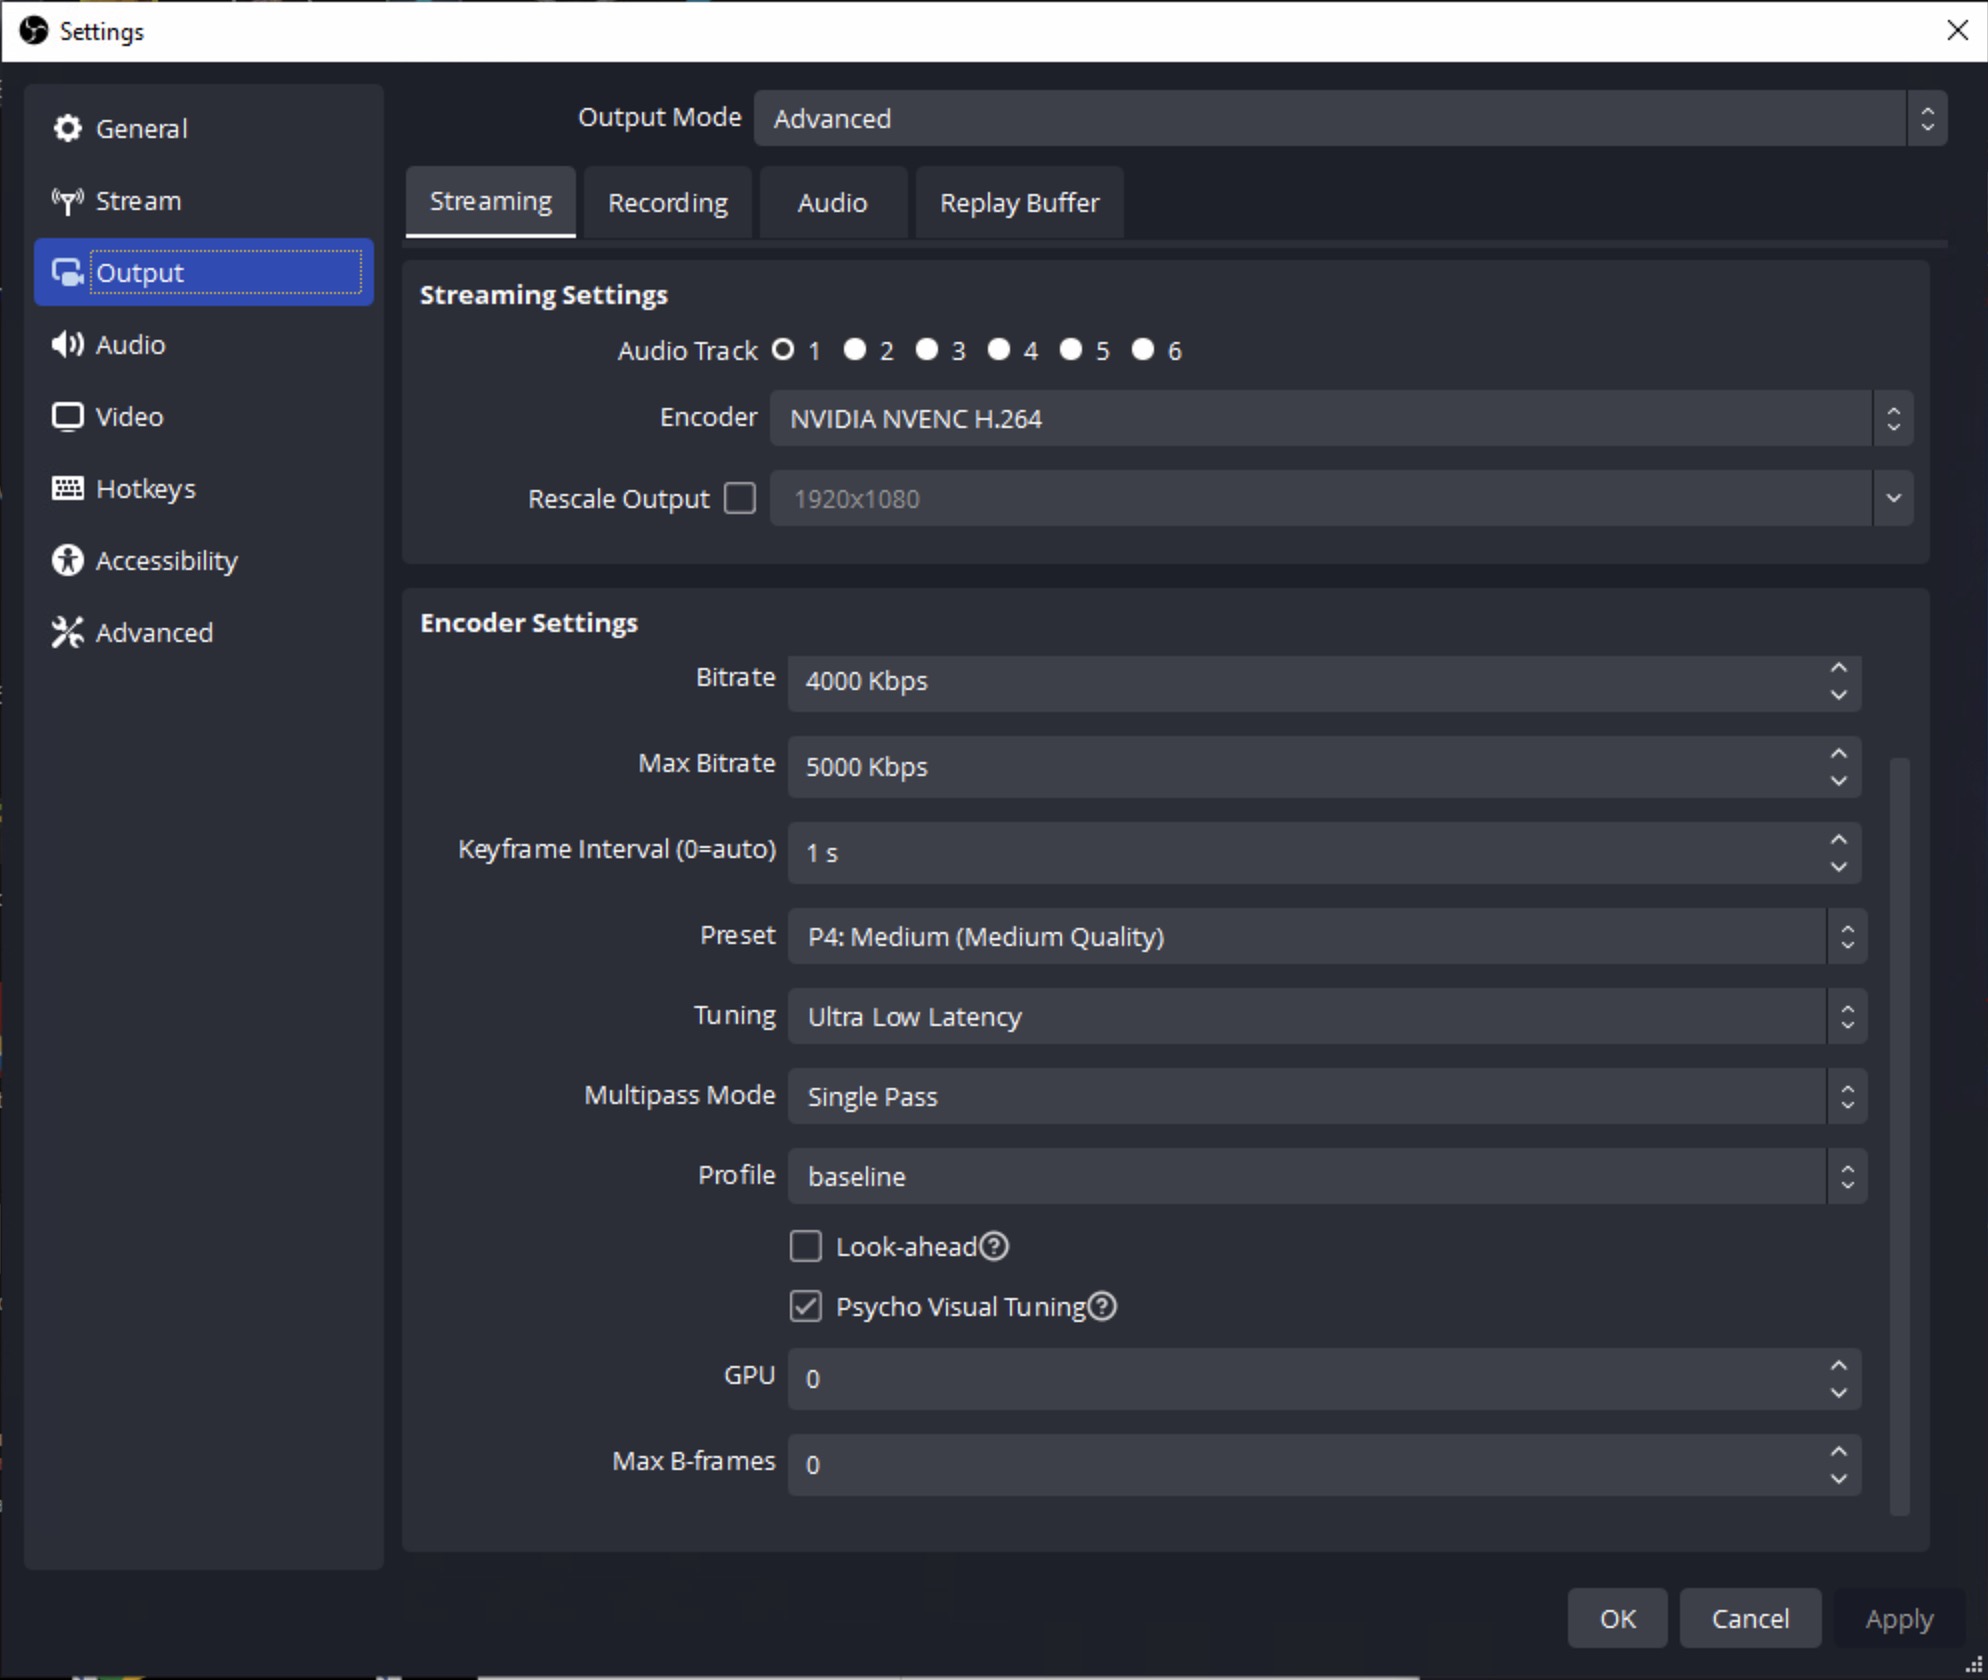Click Psycho Visual Tuning help icon
The image size is (1988, 1680).
pos(1102,1307)
